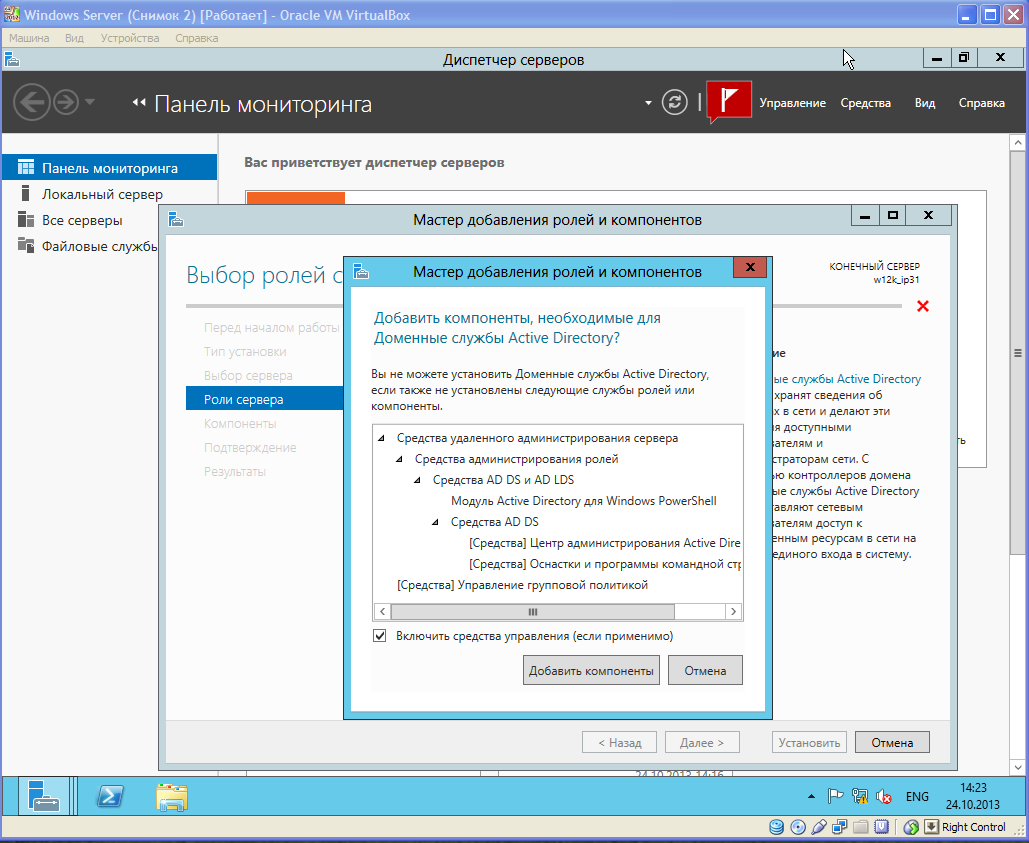Toggle Включить средства управления checkbox
Screen dimensions: 1029x843
(x=379, y=636)
